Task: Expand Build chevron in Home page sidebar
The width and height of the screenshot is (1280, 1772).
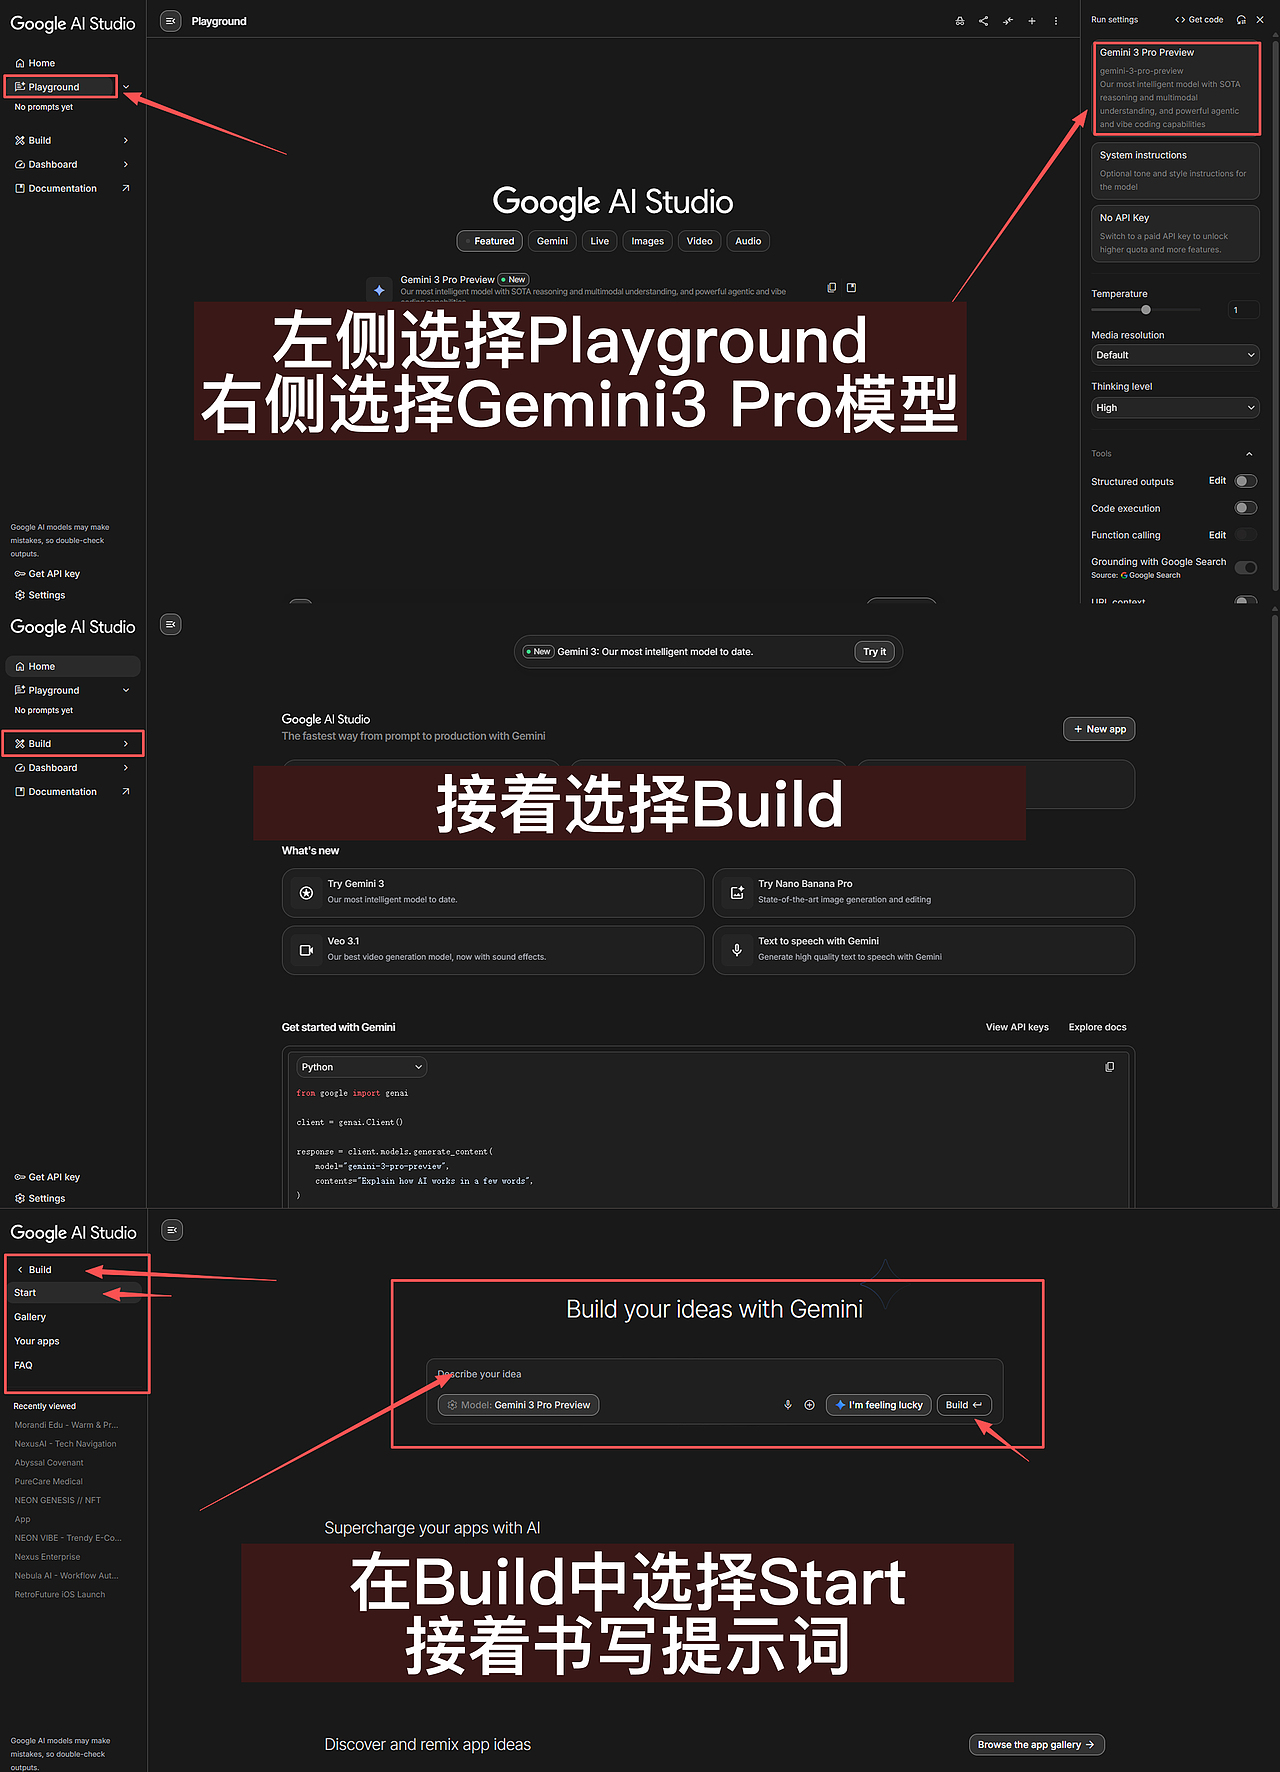Action: click(x=126, y=744)
